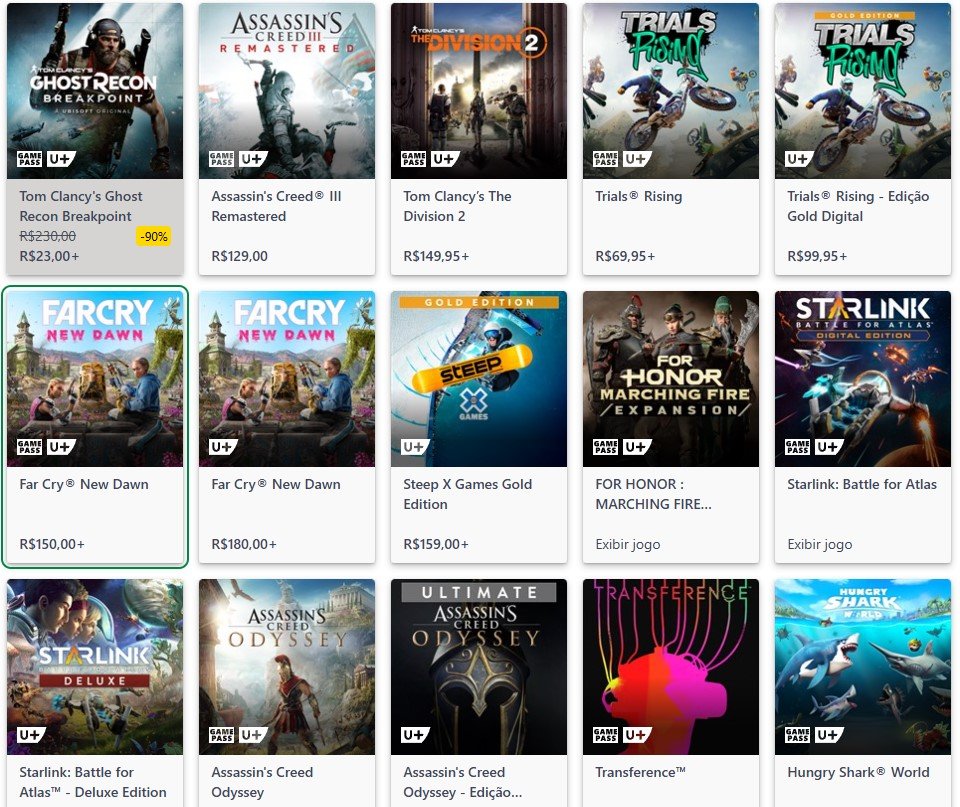
Task: Click title FOR HONOR : MARCHING FIRE...
Action: click(x=653, y=494)
